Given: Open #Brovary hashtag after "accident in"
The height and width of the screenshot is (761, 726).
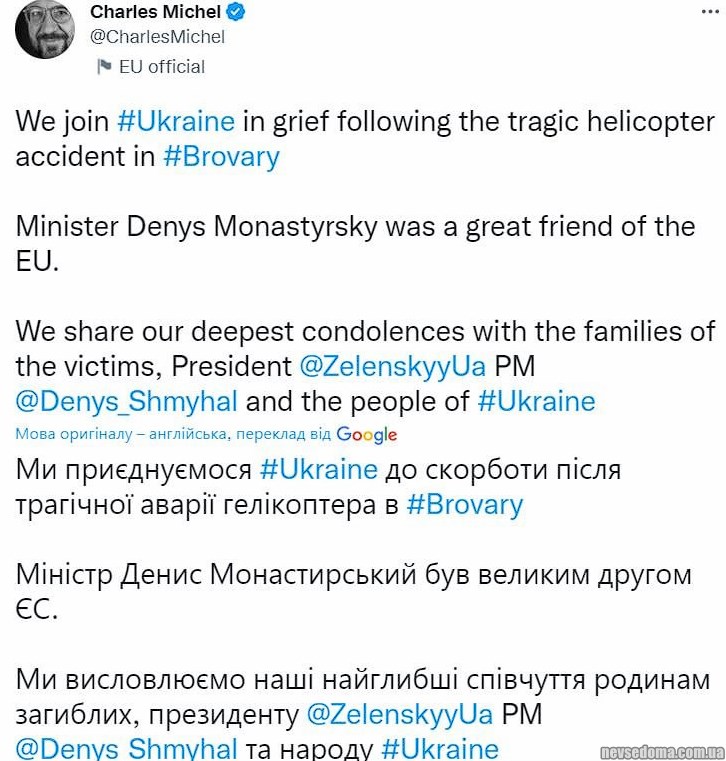Looking at the screenshot, I should coord(221,157).
